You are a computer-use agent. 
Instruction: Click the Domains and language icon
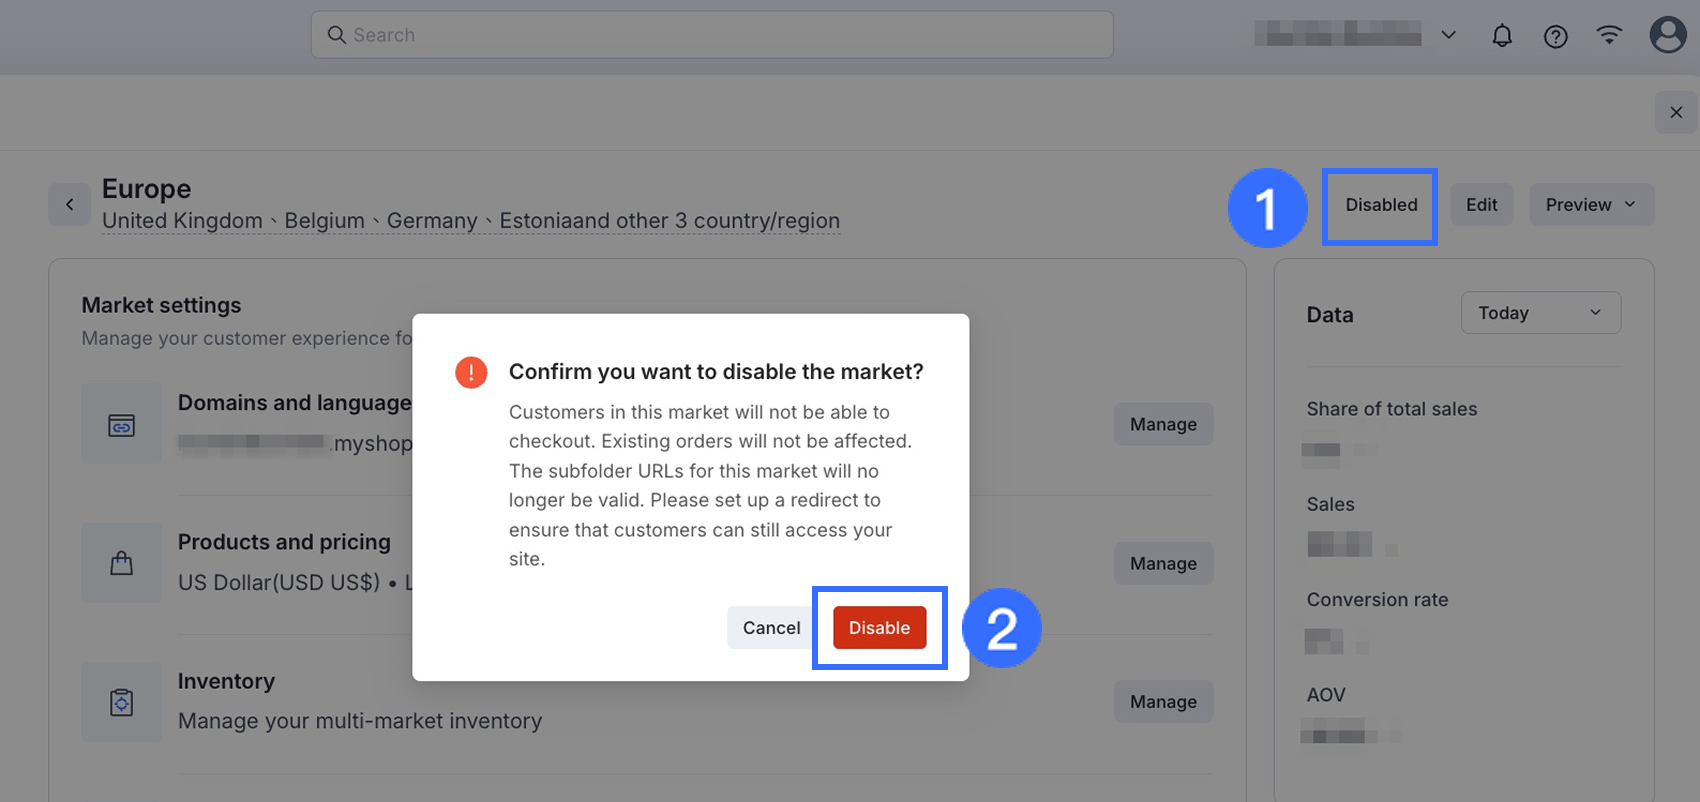click(121, 425)
